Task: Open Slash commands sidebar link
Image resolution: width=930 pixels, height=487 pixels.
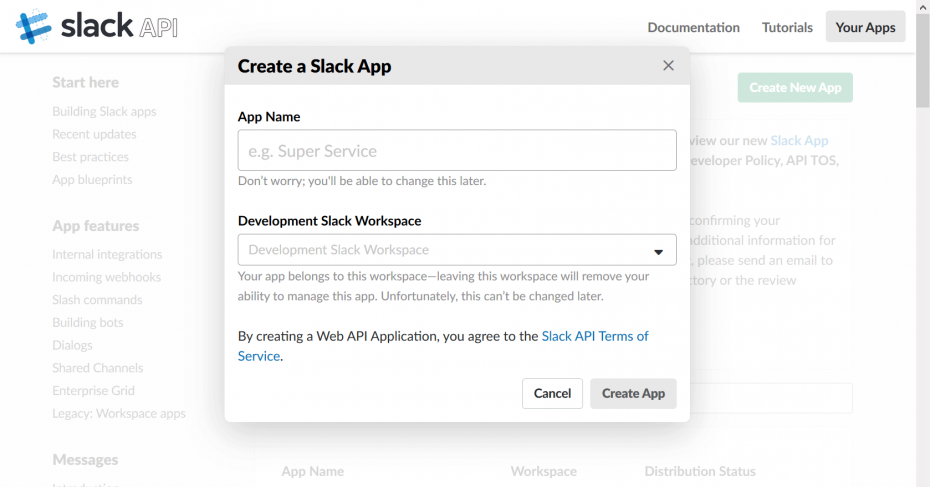Action: [x=97, y=300]
